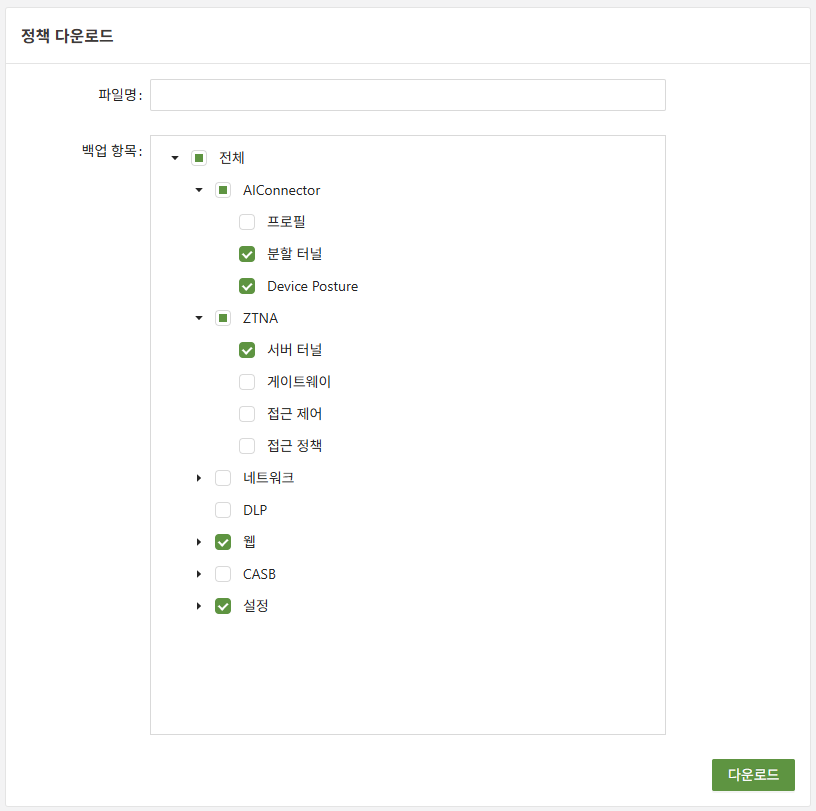Check the 프로필 checkbox
This screenshot has width=816, height=811.
[x=247, y=222]
